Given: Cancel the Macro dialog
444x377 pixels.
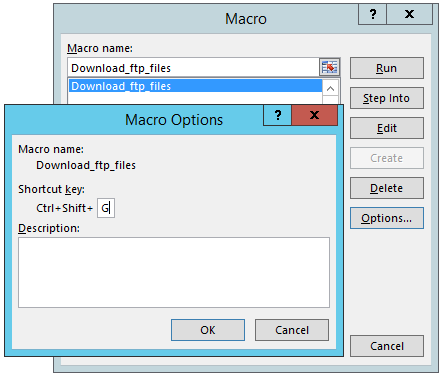Looking at the screenshot, I should click(387, 346).
